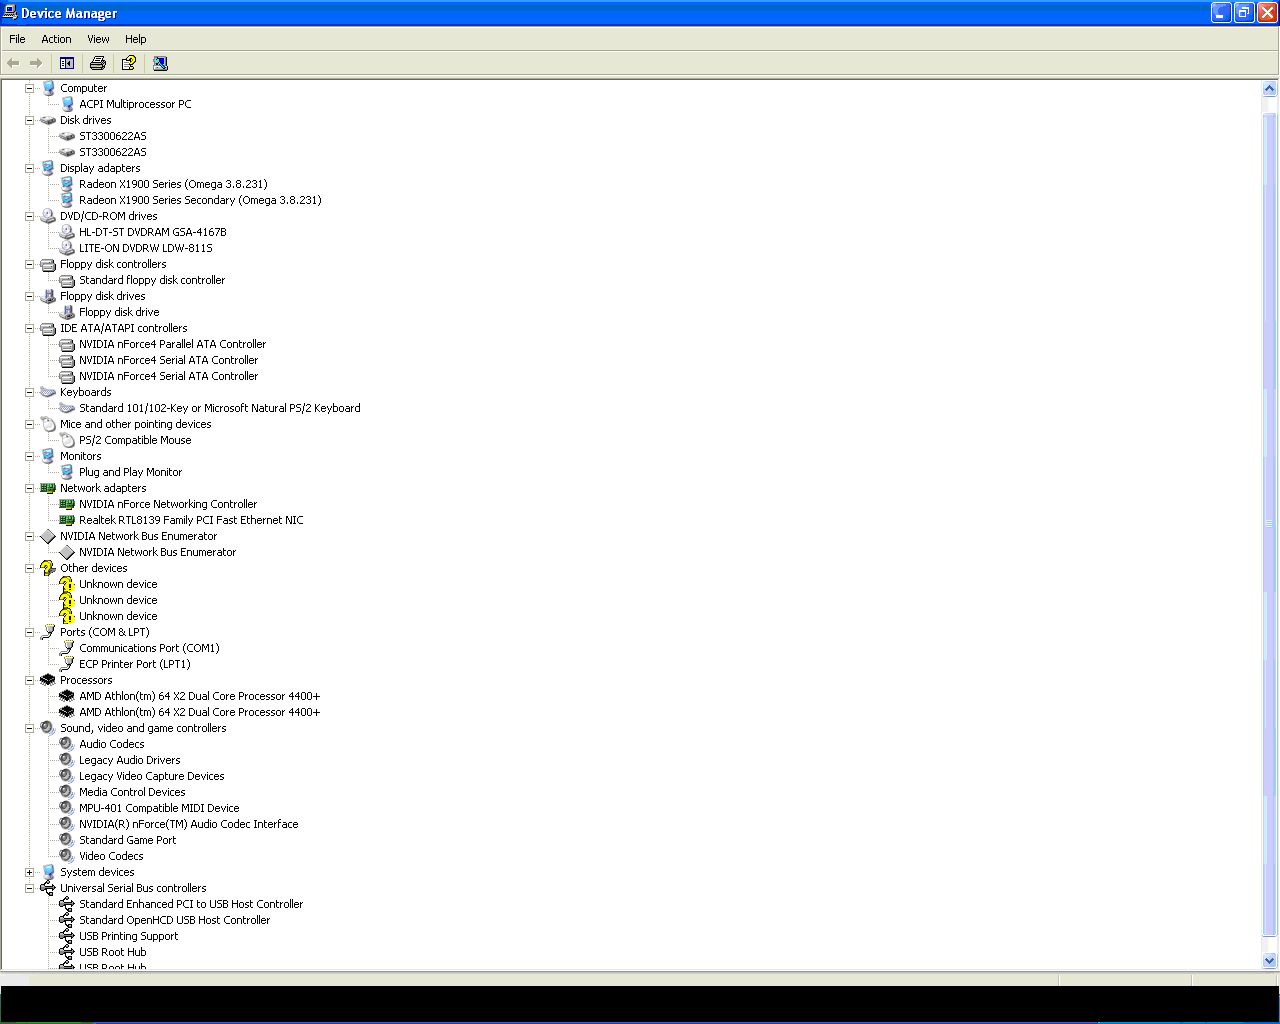Select Standard Game Port row
Image resolution: width=1280 pixels, height=1024 pixels.
point(128,840)
